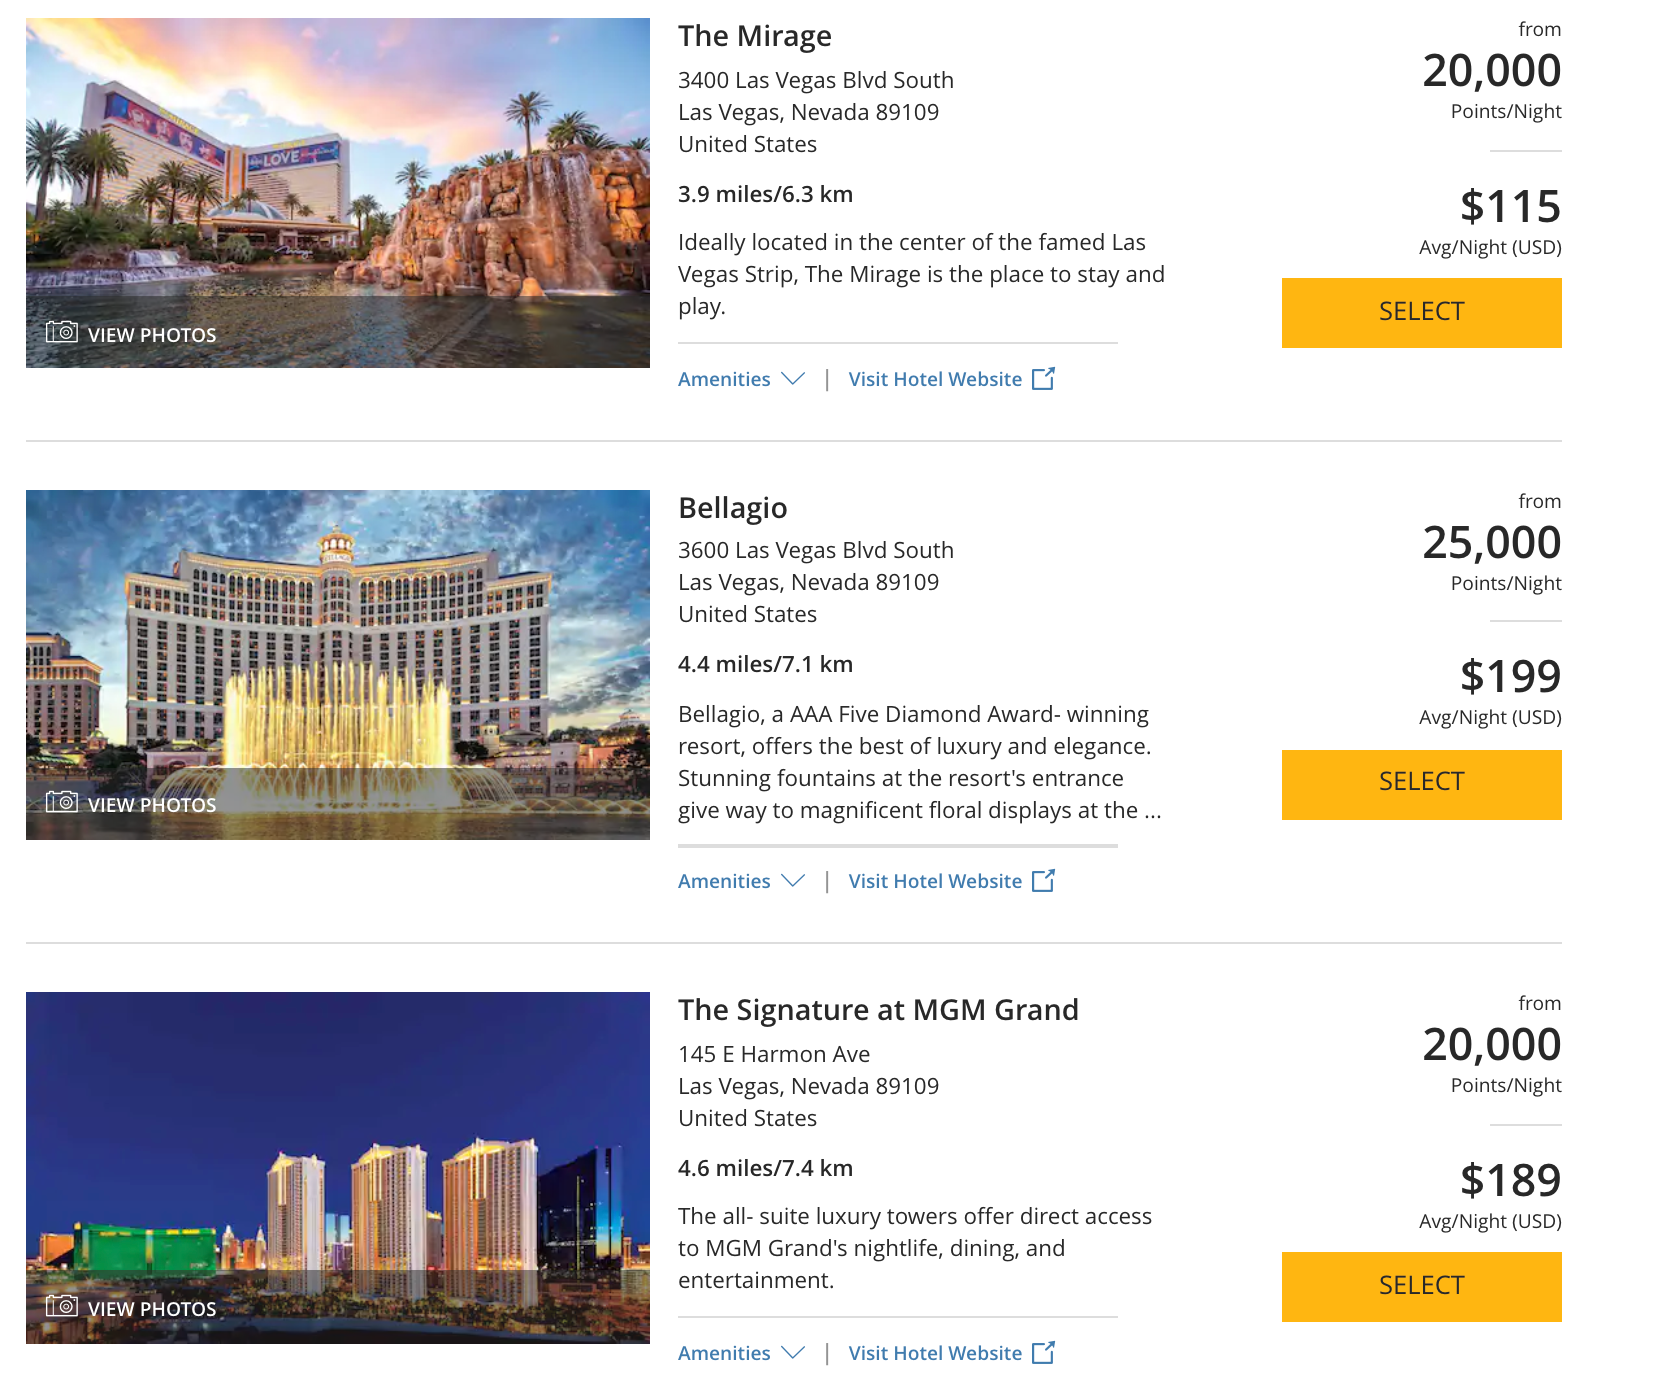Expand Amenities chevron for The Signature at MGM Grand
1658x1400 pixels.
click(x=793, y=1353)
